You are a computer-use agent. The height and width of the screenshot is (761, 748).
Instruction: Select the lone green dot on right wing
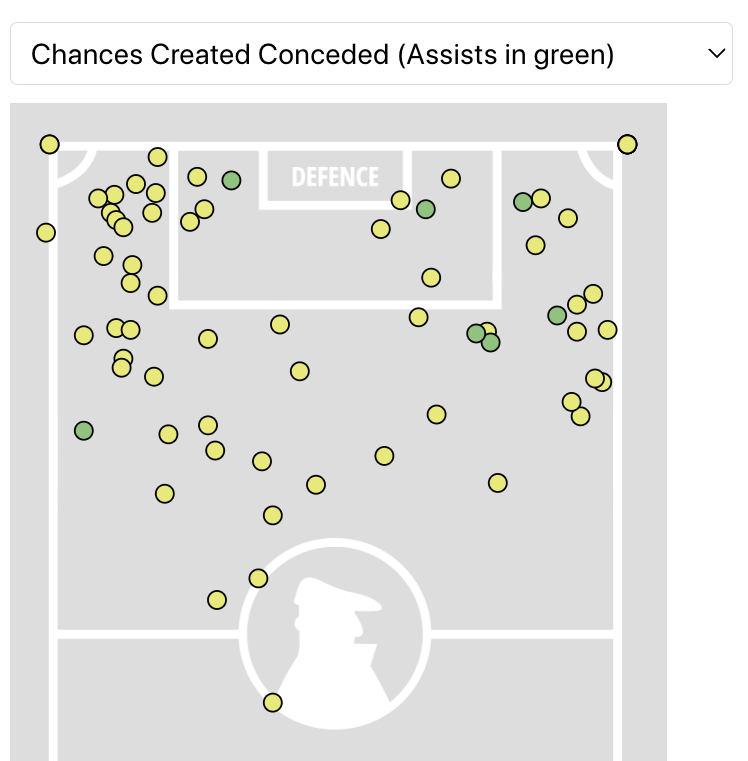[x=557, y=315]
